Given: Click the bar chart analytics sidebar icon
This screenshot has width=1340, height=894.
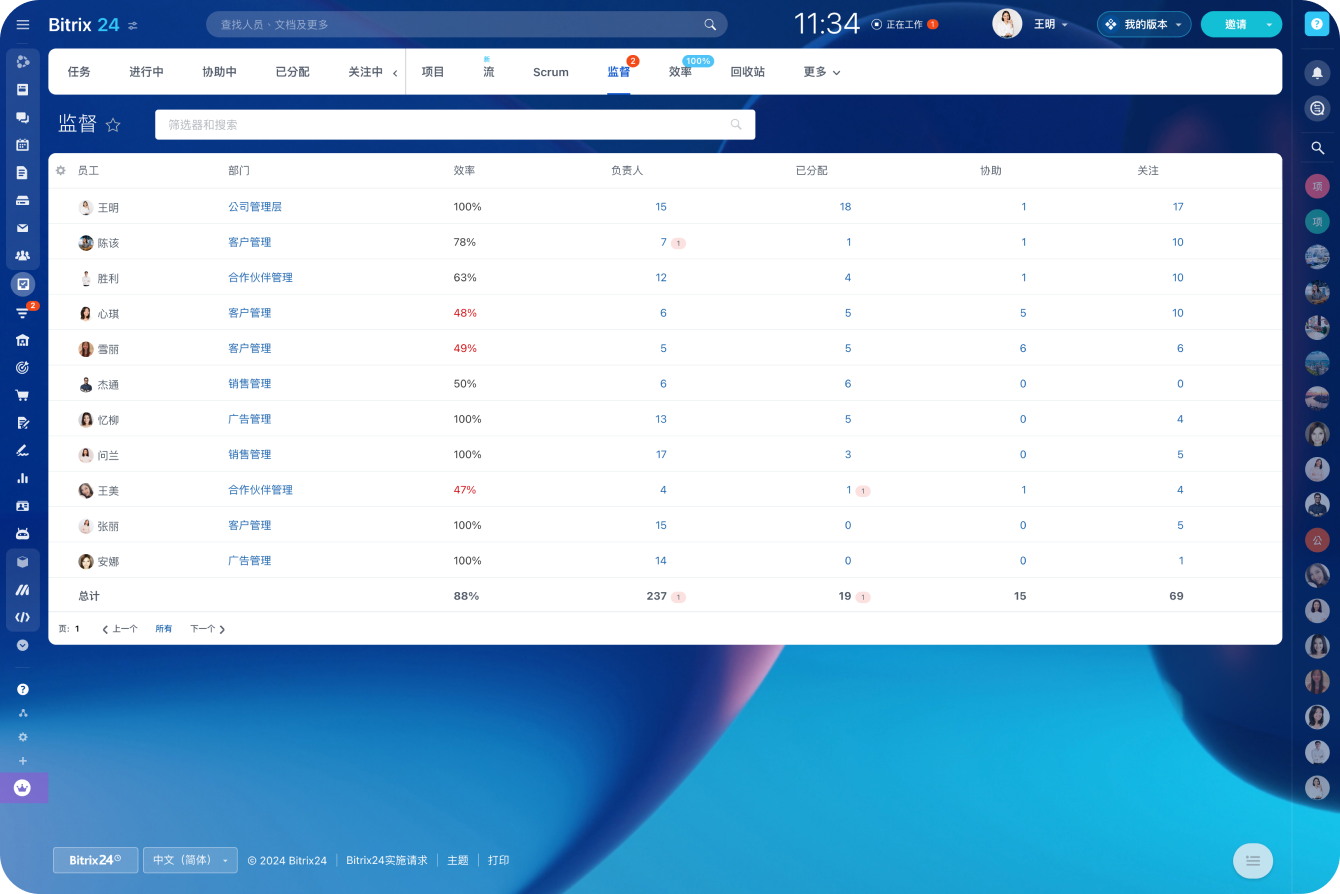Looking at the screenshot, I should (23, 478).
